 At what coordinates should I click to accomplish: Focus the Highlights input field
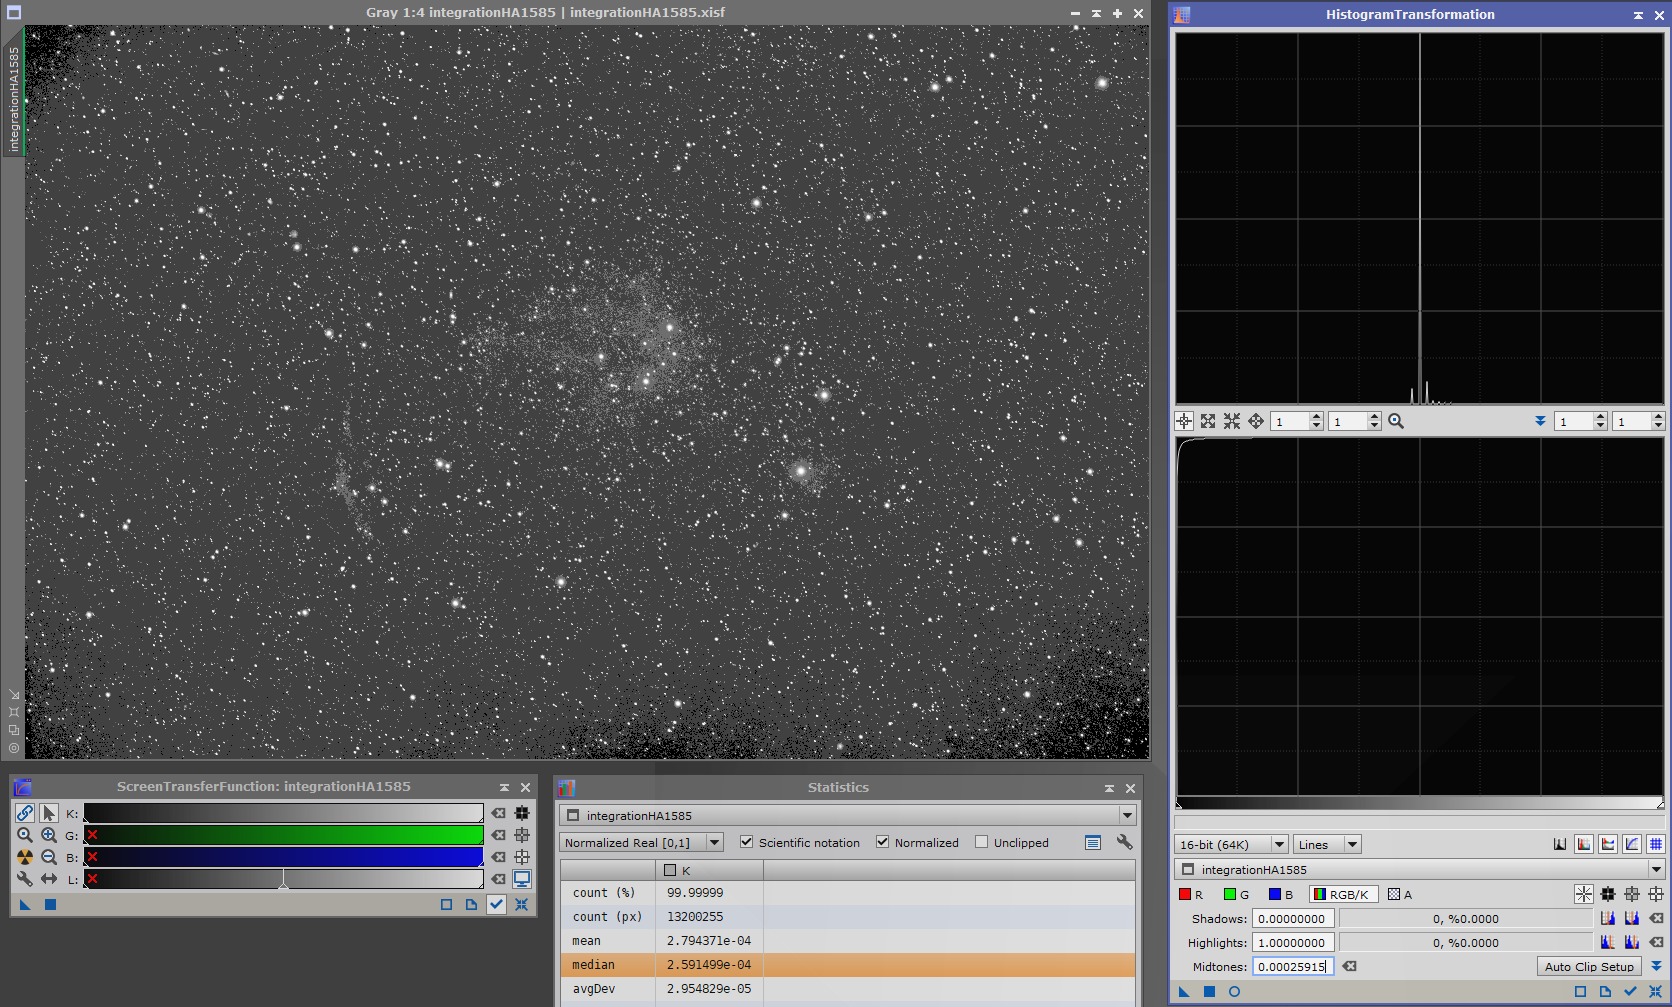[1293, 942]
